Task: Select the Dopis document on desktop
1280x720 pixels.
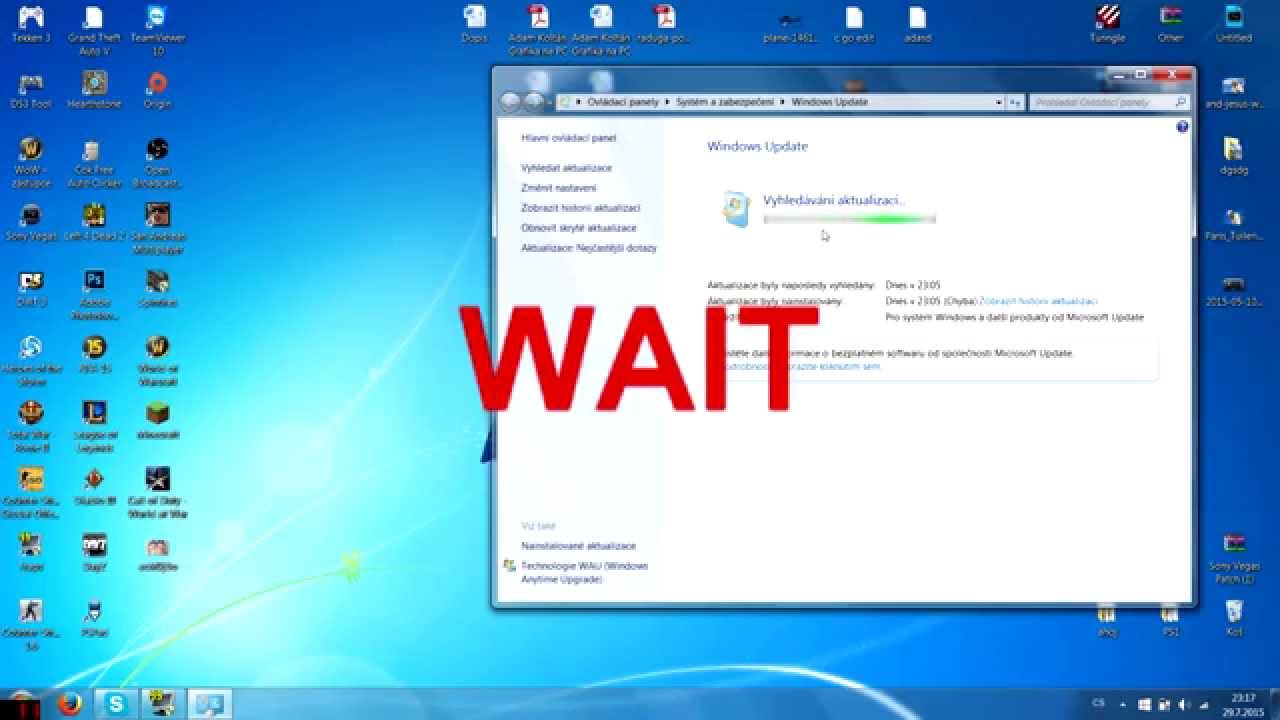Action: point(474,24)
